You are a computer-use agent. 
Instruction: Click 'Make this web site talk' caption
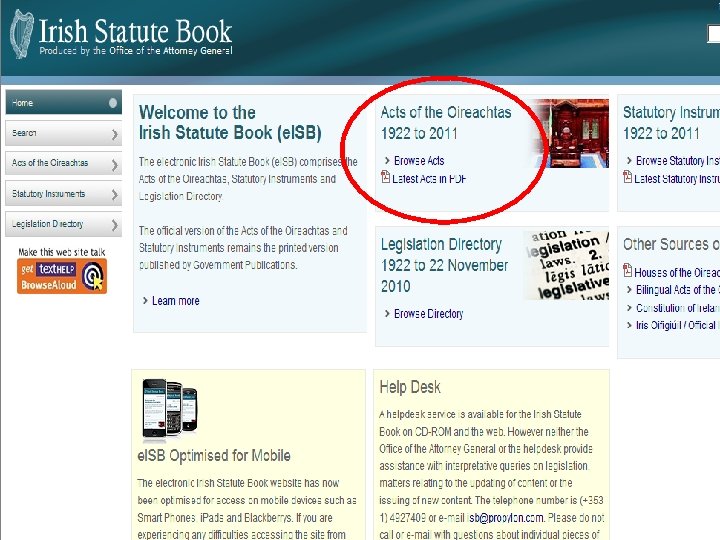tap(62, 252)
